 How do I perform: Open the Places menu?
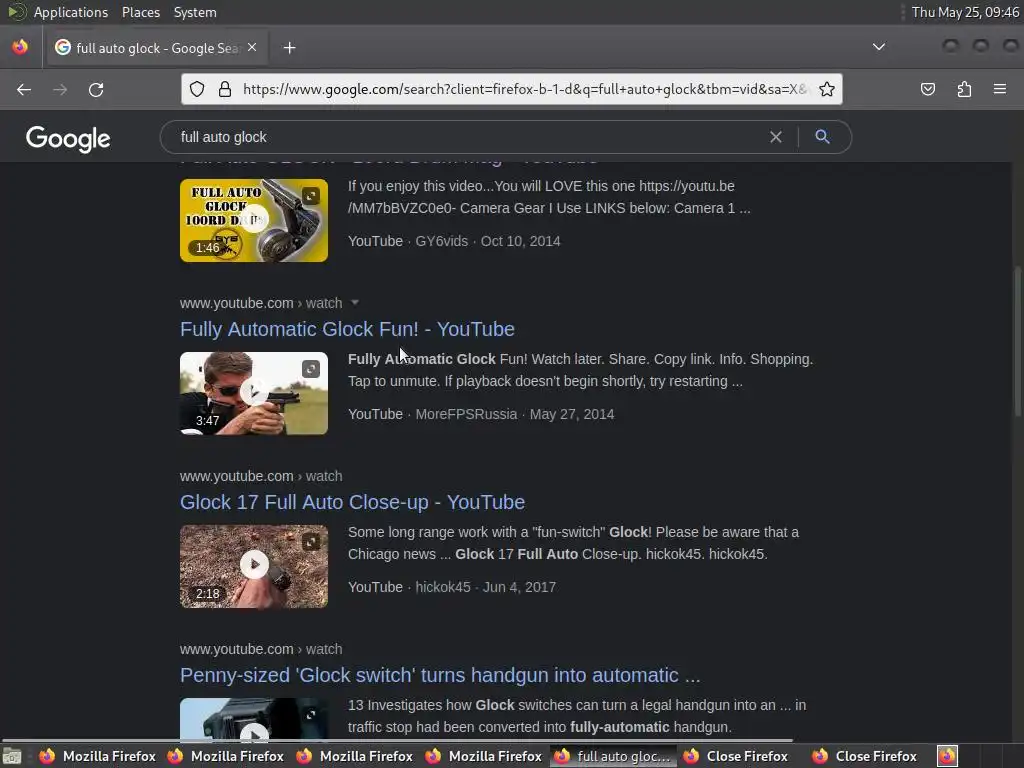click(x=141, y=12)
